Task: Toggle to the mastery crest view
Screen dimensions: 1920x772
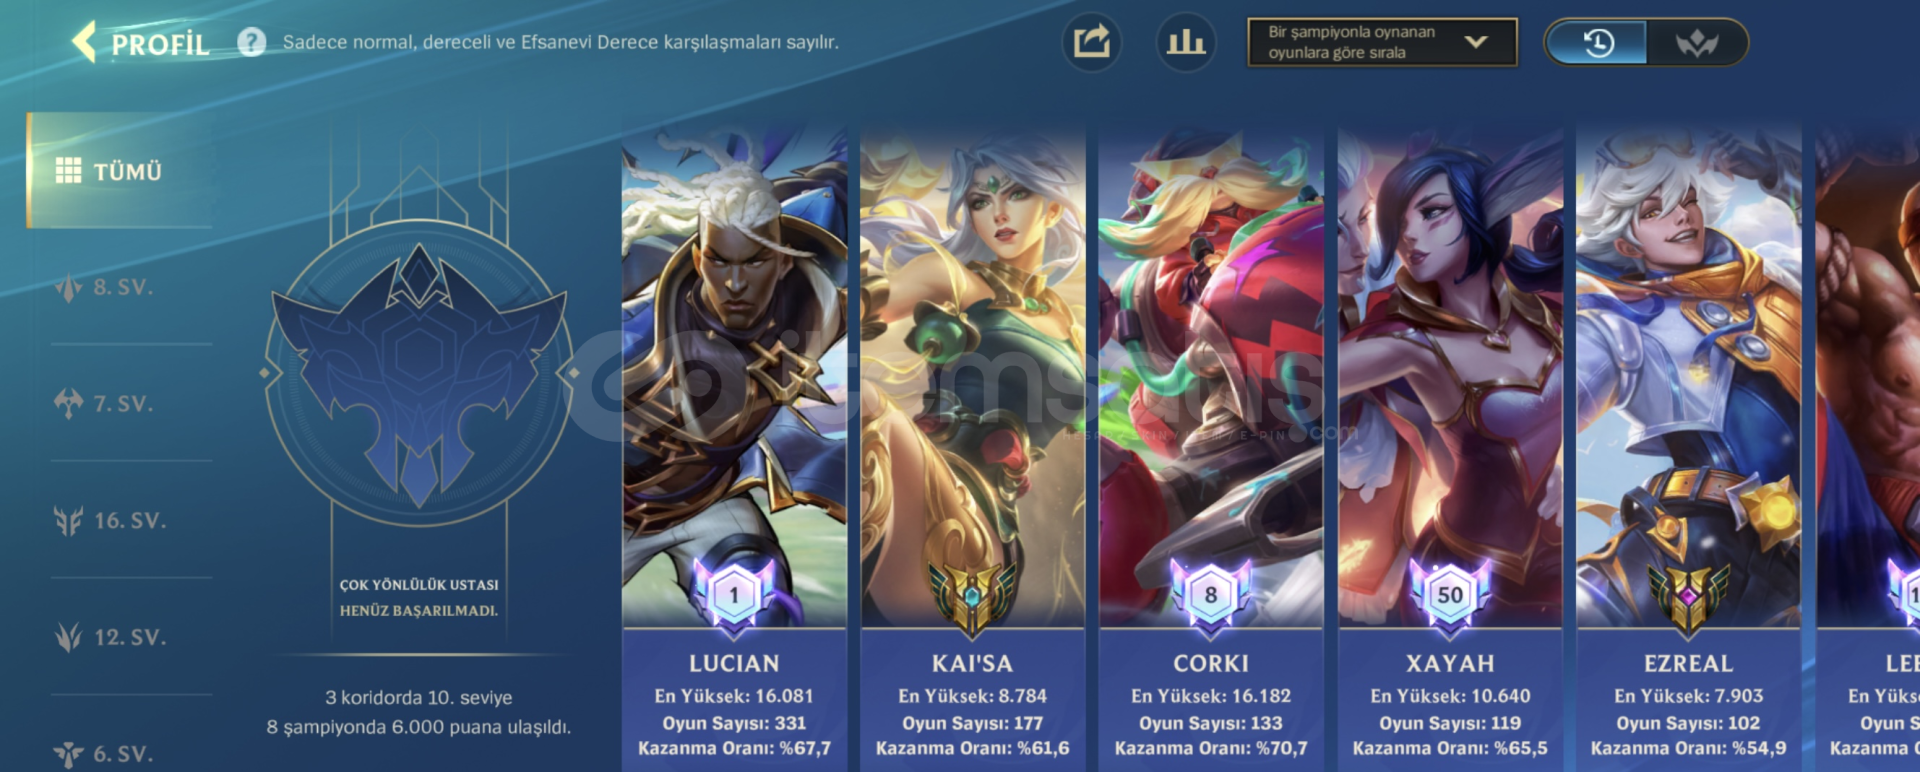Action: coord(1697,43)
